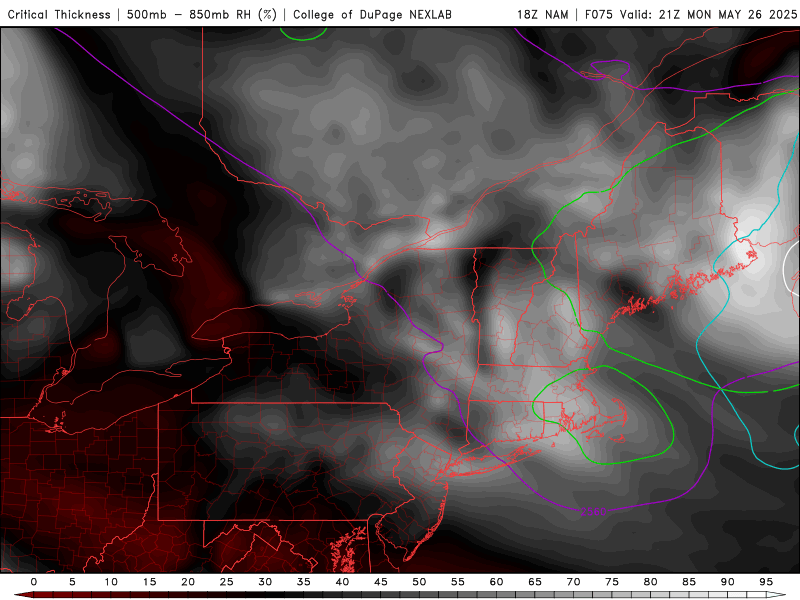Viewport: 800px width, 600px height.
Task: Click the colorbar value '10'
Action: [111, 582]
